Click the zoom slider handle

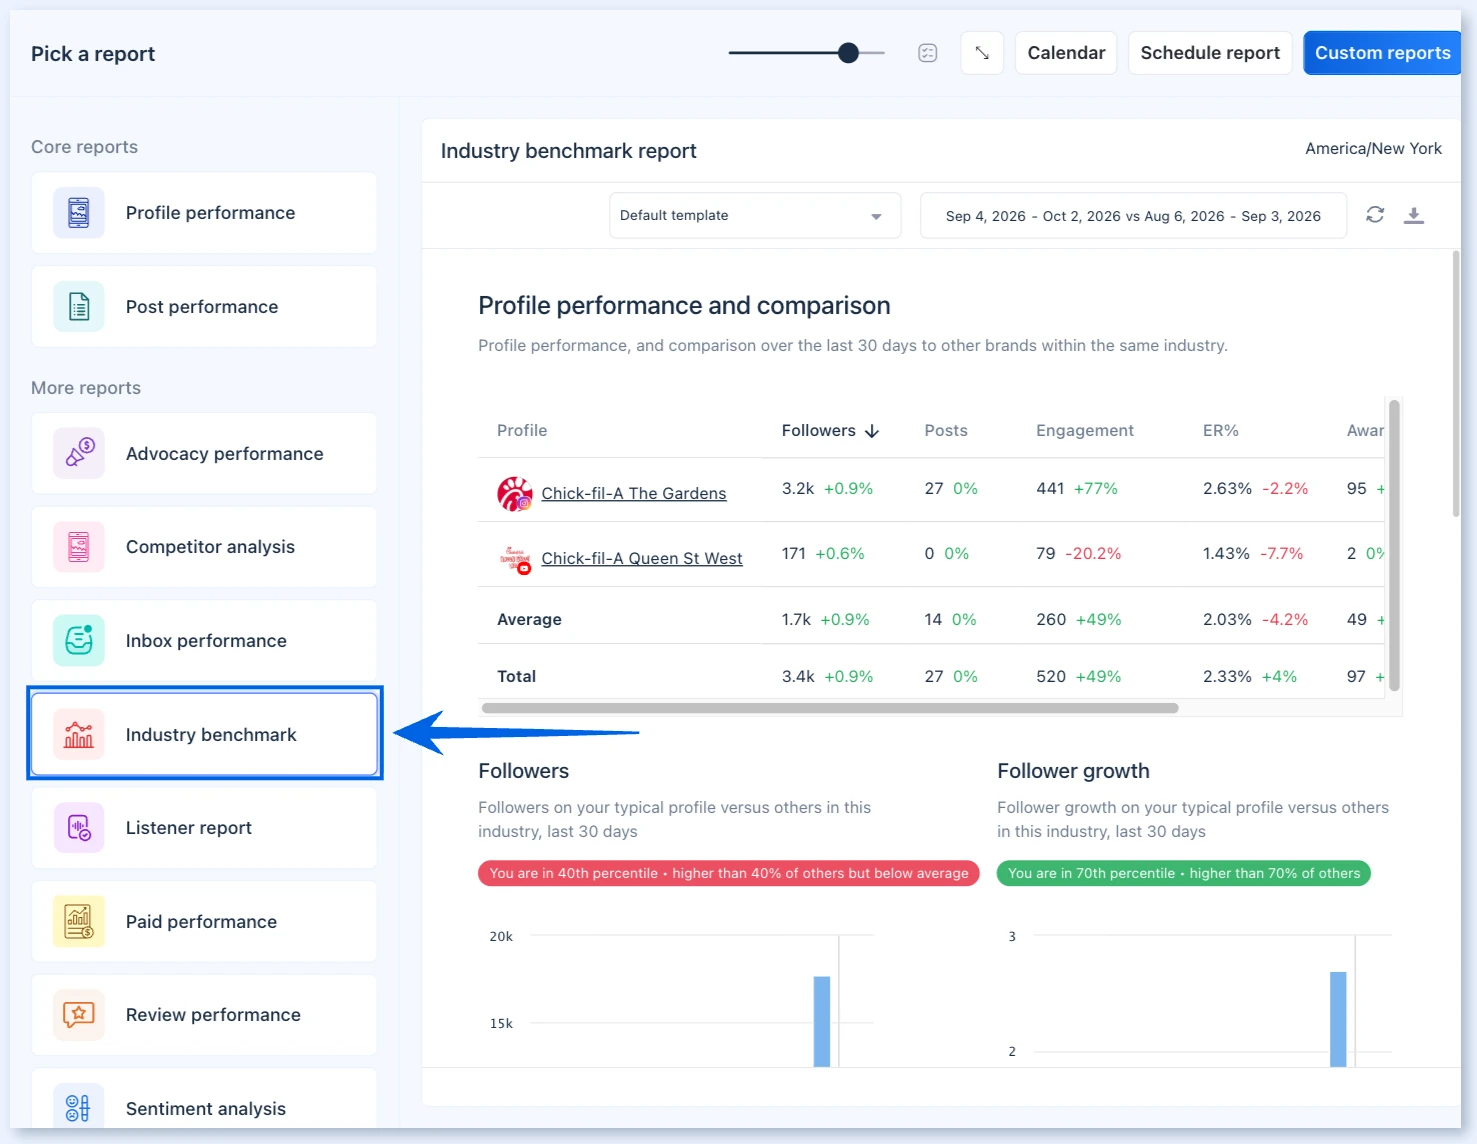click(x=848, y=53)
